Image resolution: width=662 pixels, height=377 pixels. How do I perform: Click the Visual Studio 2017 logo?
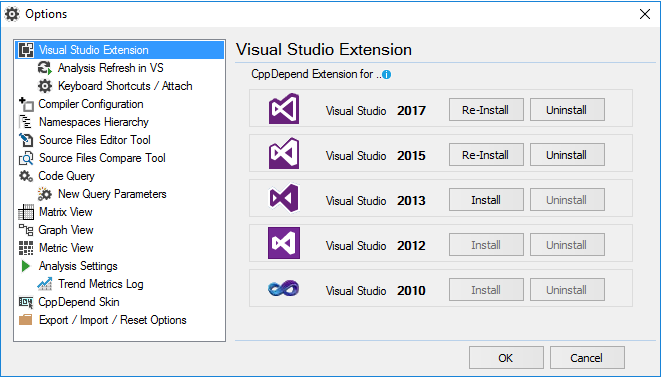(284, 108)
